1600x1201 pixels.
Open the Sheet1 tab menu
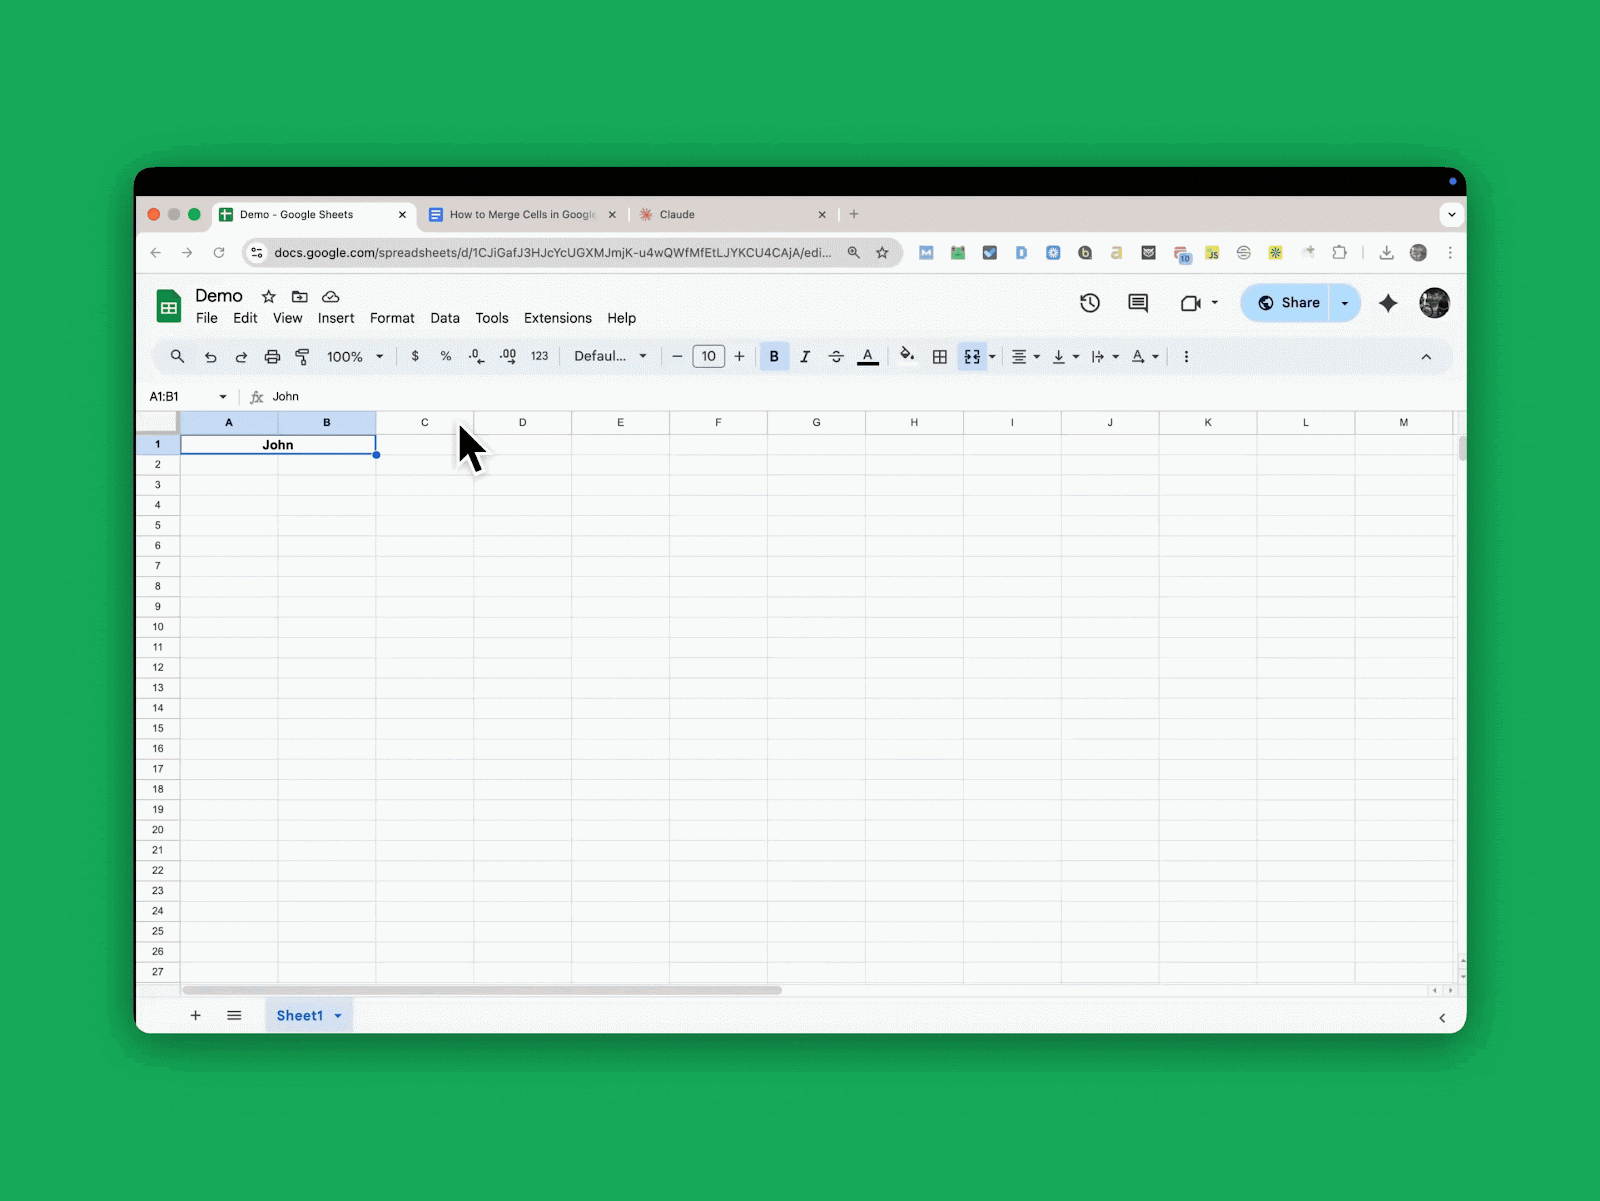coord(337,1015)
